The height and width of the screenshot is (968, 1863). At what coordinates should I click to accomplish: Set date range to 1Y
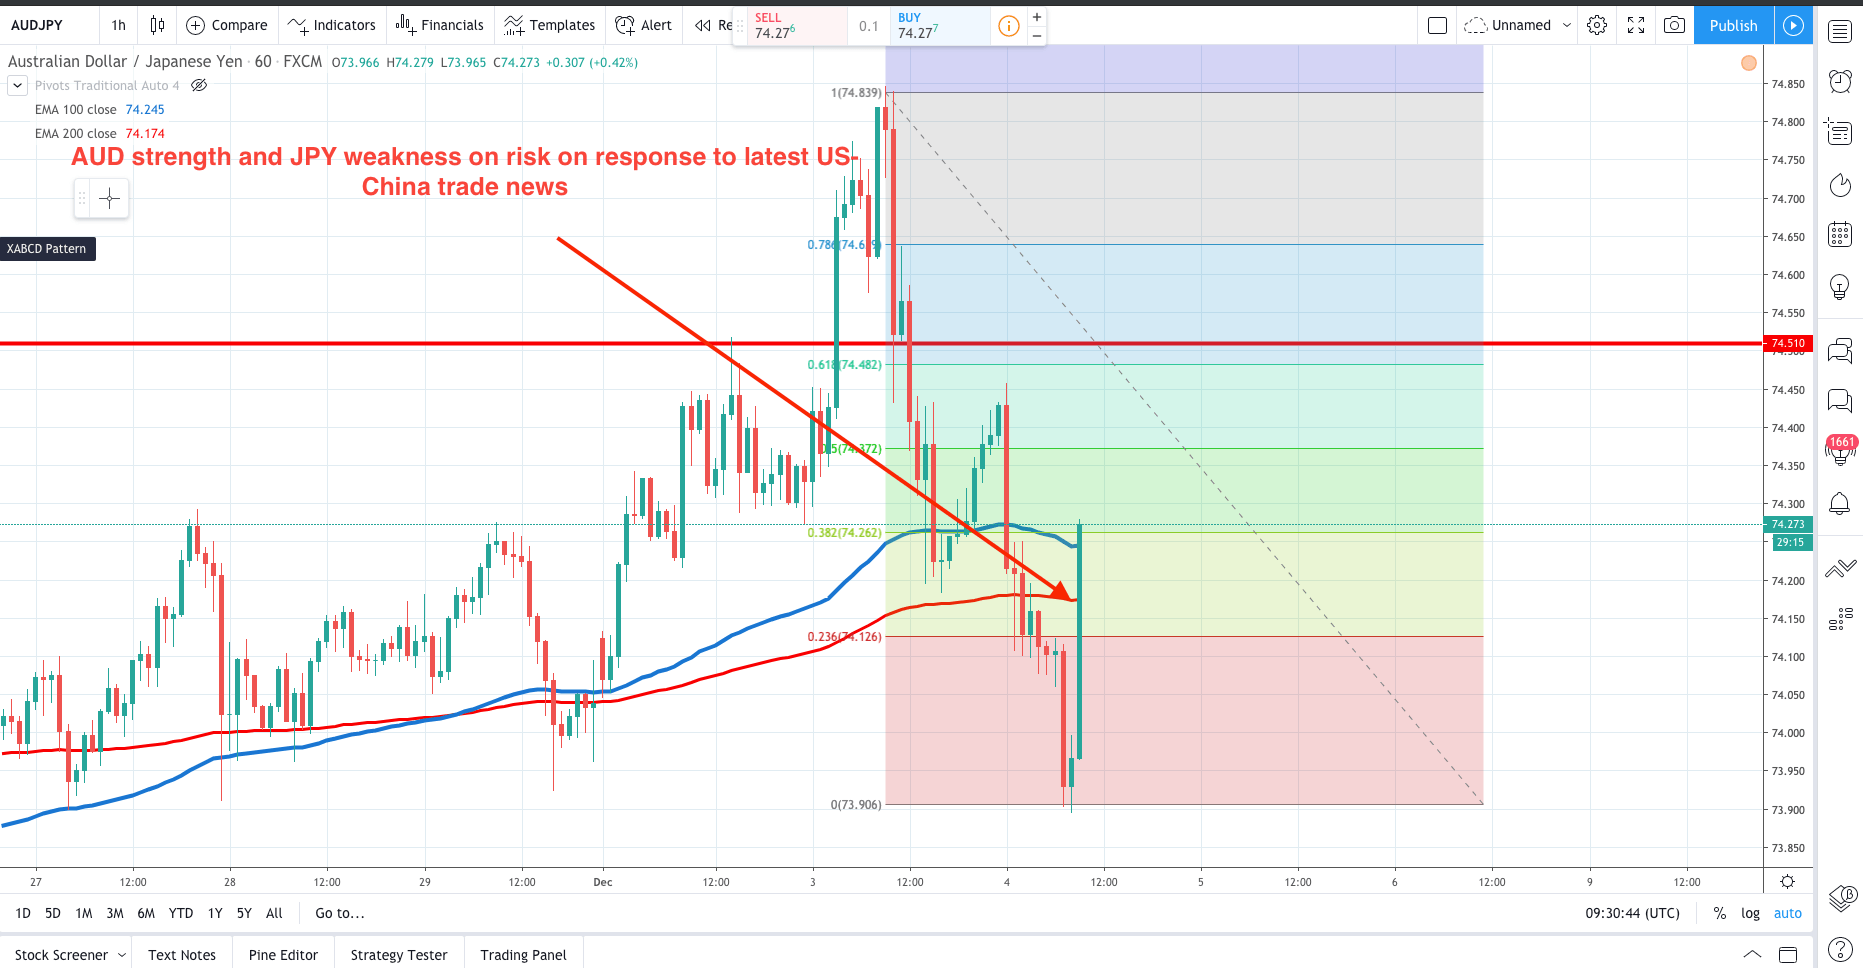(215, 913)
